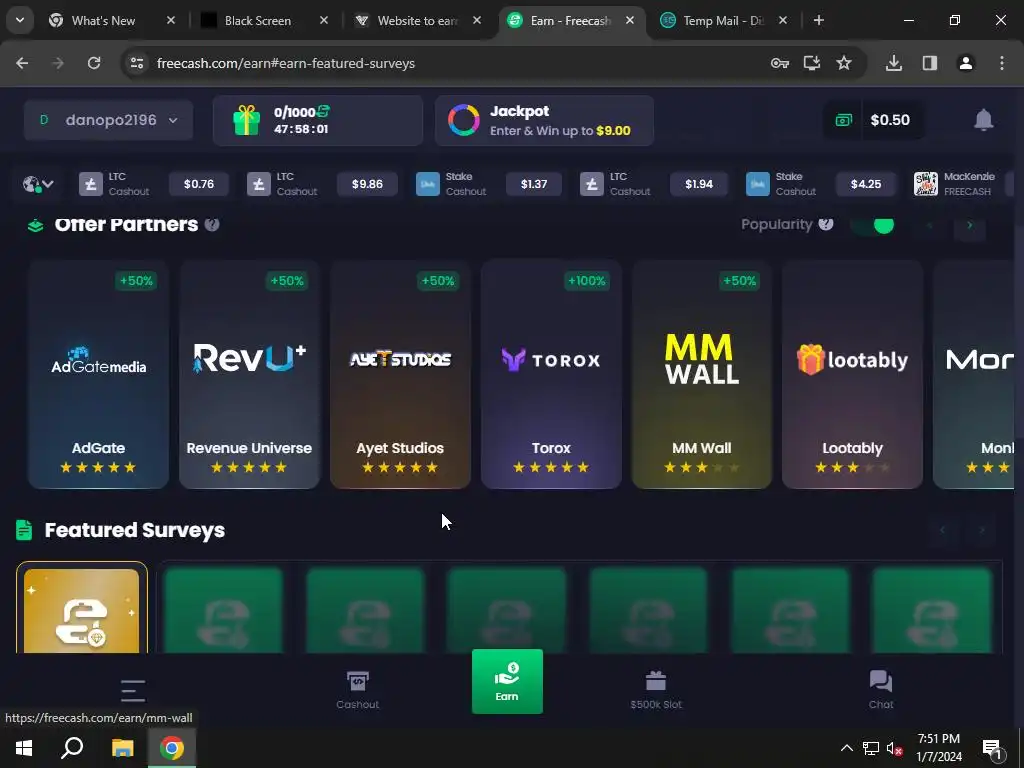The image size is (1024, 768).
Task: Open Stake Cashout $4.25 feed entry
Action: click(822, 184)
